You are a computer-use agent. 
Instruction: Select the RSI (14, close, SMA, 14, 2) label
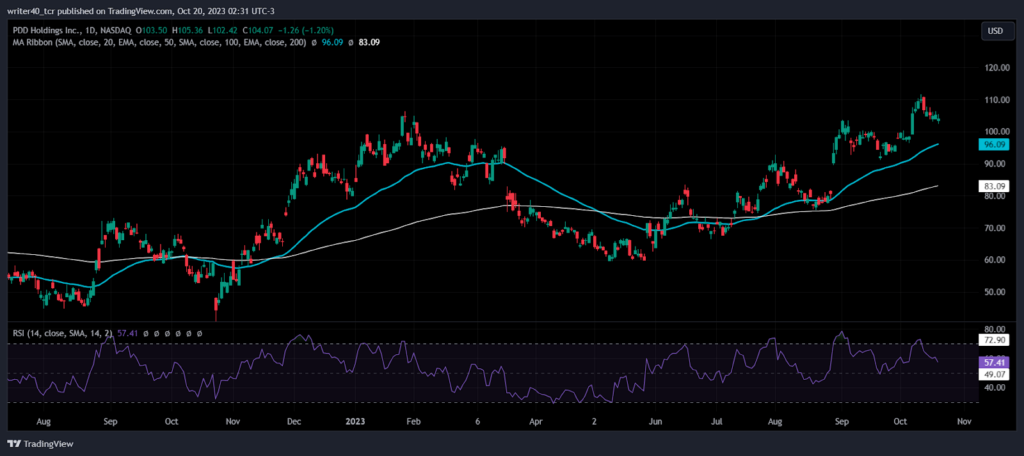(x=61, y=333)
